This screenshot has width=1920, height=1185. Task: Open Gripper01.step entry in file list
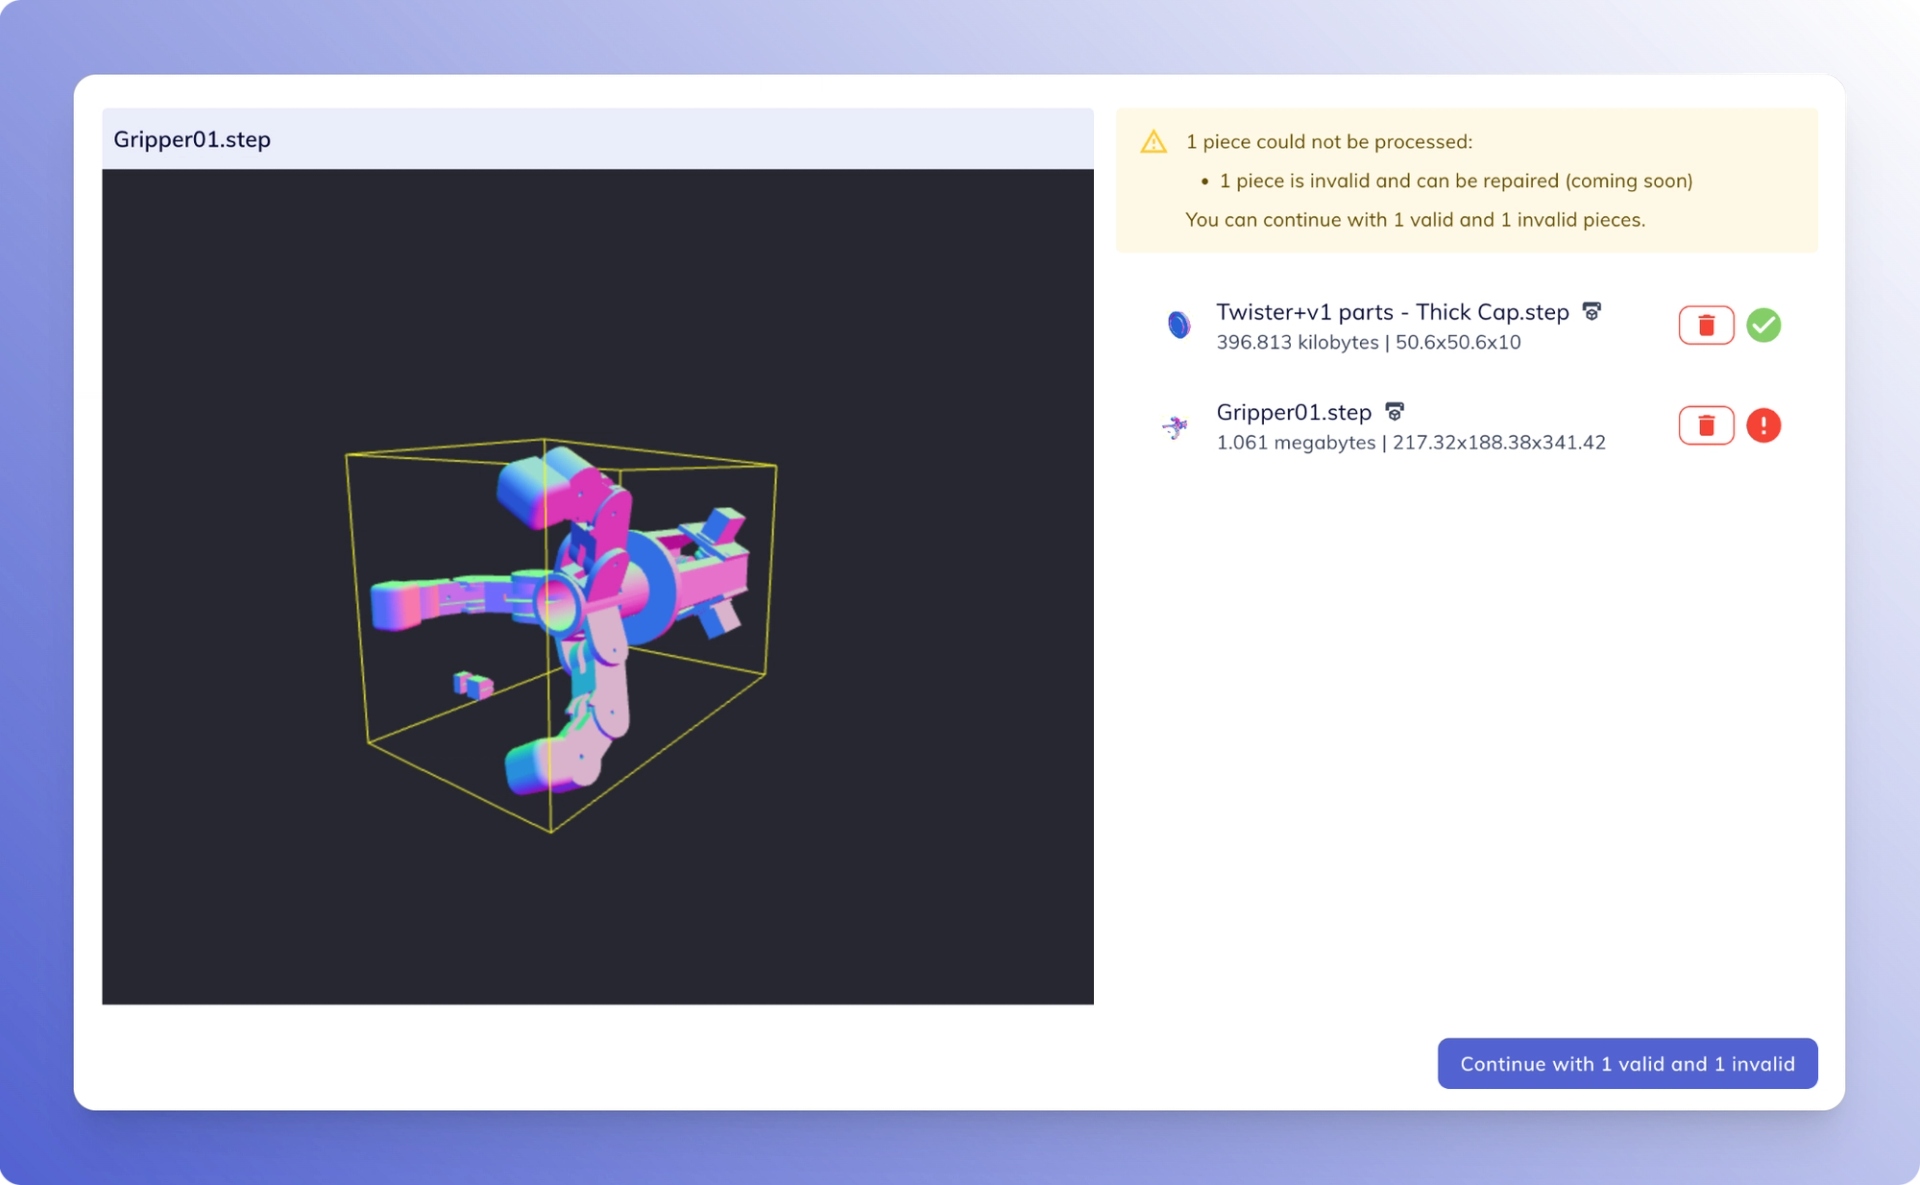pyautogui.click(x=1293, y=412)
